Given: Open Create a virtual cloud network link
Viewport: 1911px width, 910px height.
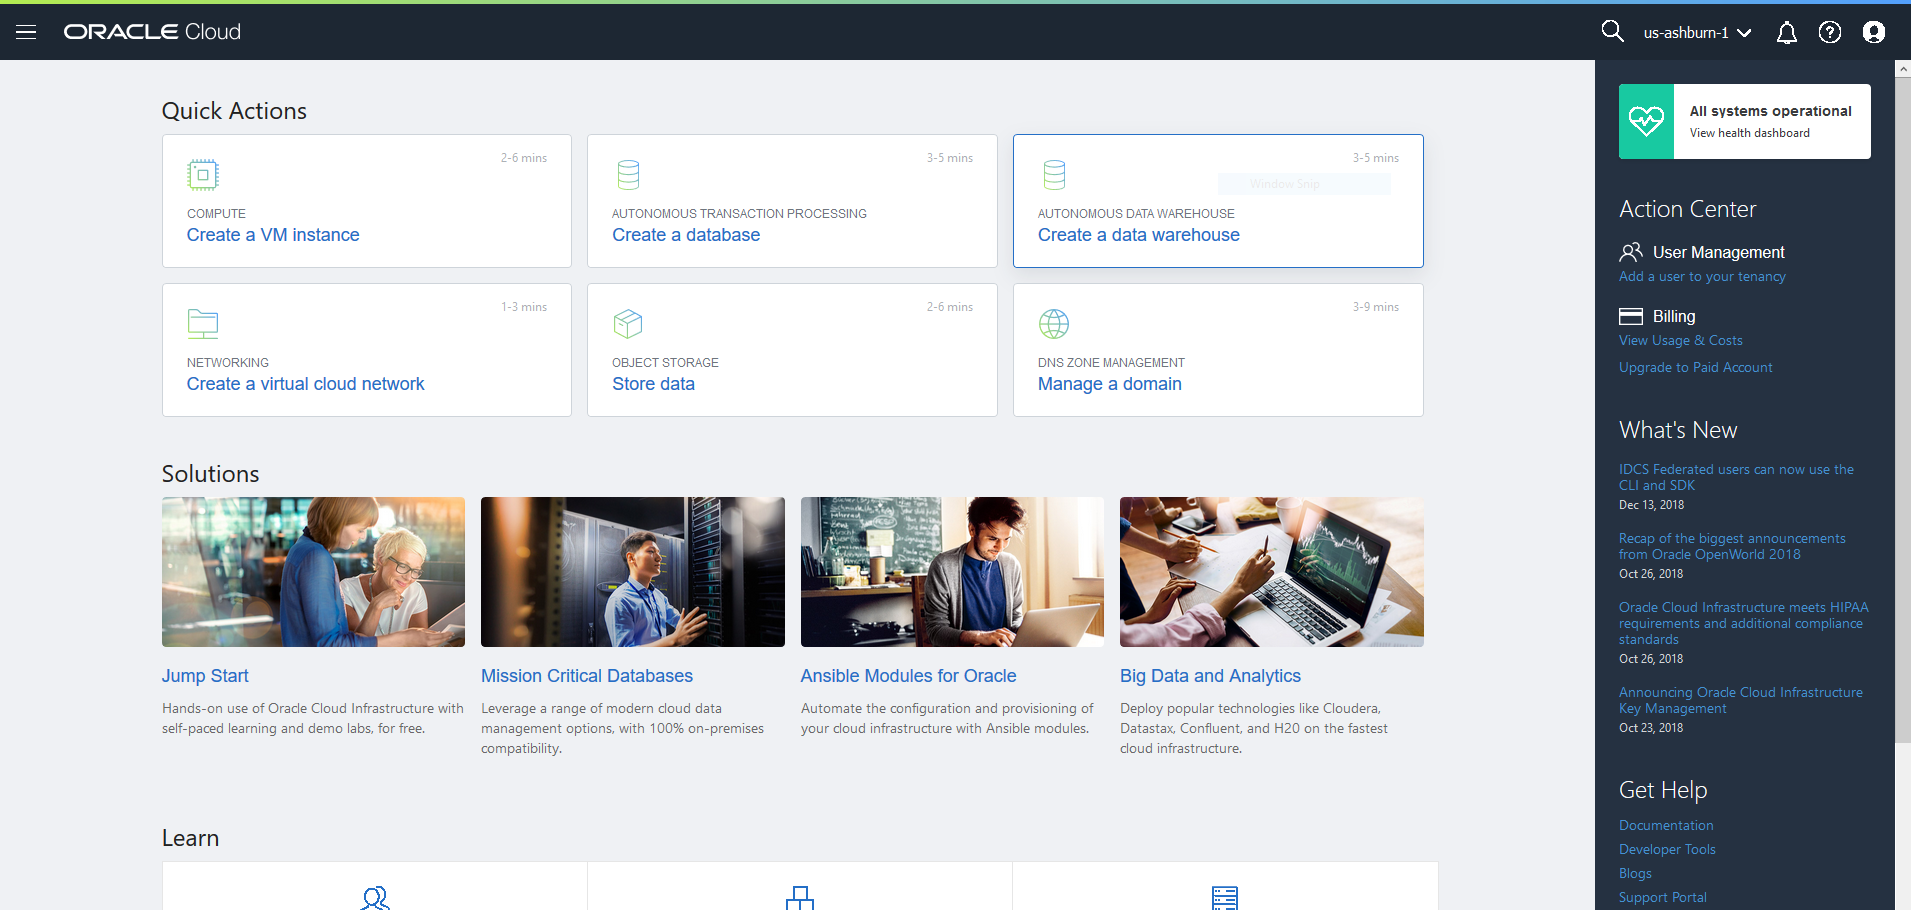Looking at the screenshot, I should click(306, 384).
